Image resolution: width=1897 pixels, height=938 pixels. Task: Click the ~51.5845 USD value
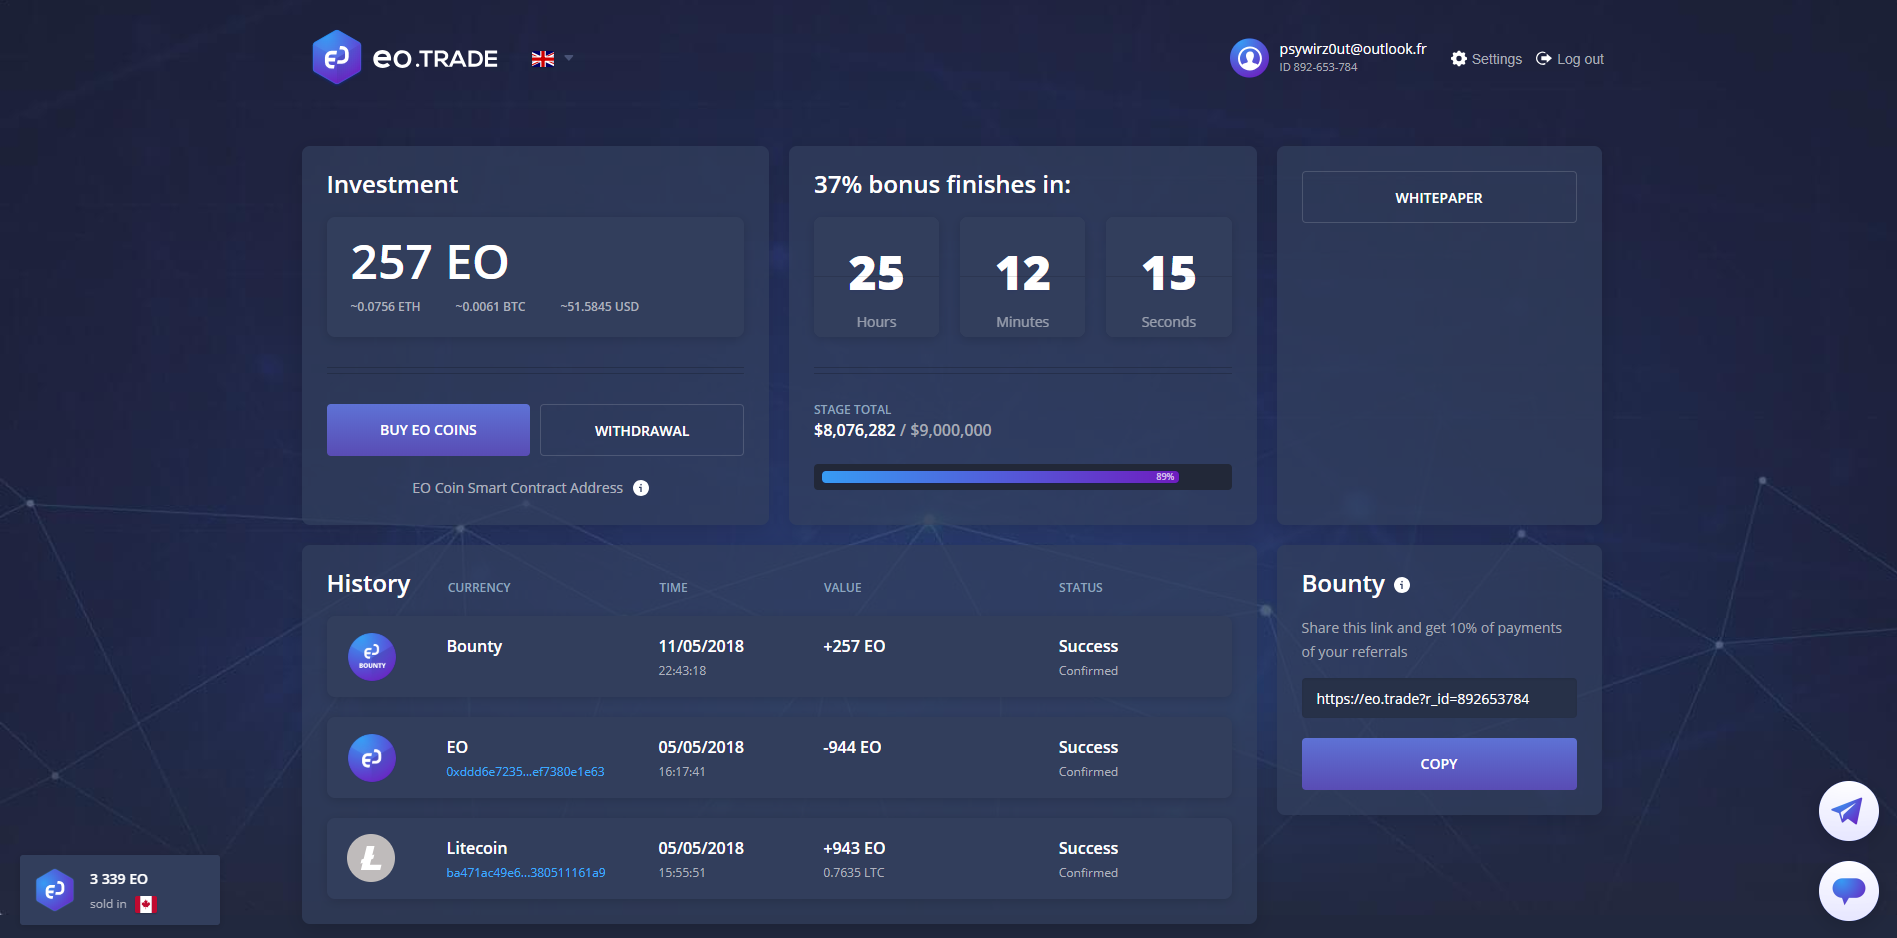pyautogui.click(x=599, y=307)
